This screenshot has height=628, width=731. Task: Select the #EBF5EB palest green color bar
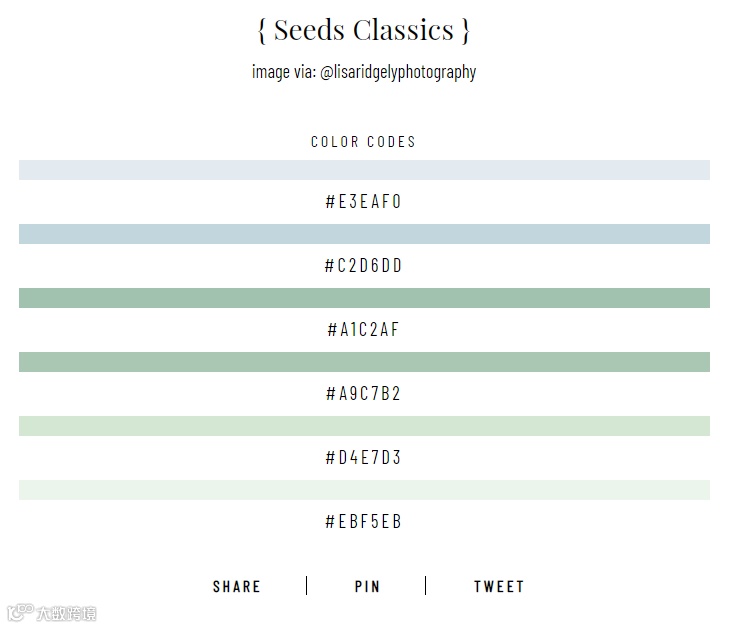pyautogui.click(x=364, y=490)
